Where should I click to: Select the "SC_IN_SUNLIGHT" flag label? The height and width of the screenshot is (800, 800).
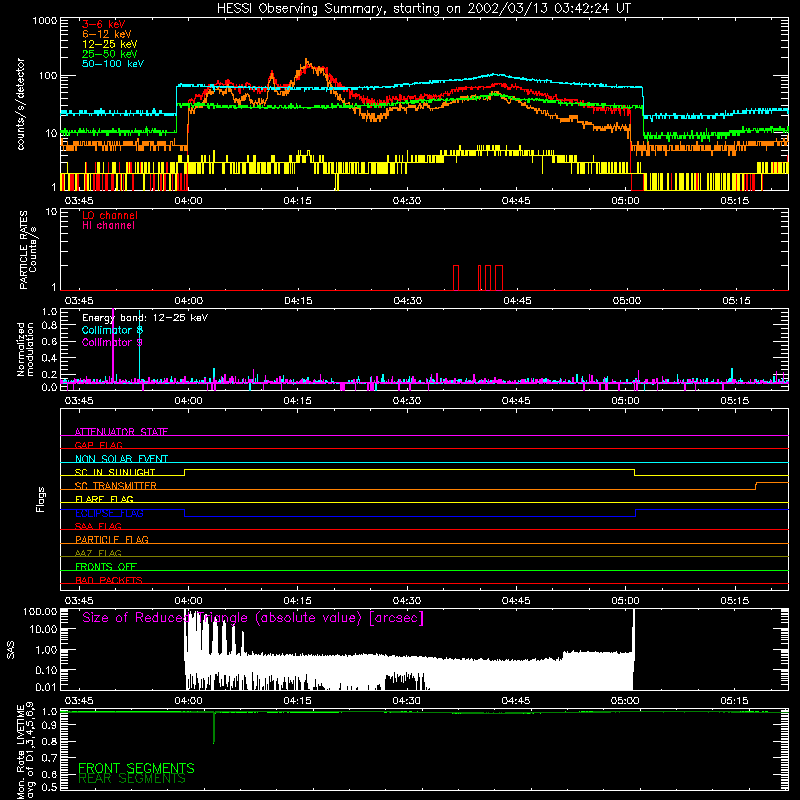115,472
